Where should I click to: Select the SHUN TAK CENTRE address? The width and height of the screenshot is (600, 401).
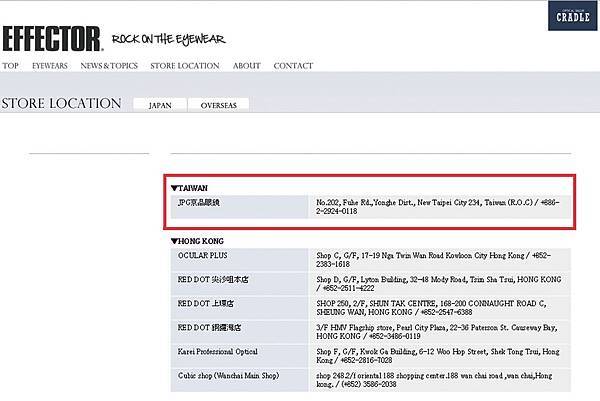click(x=431, y=308)
